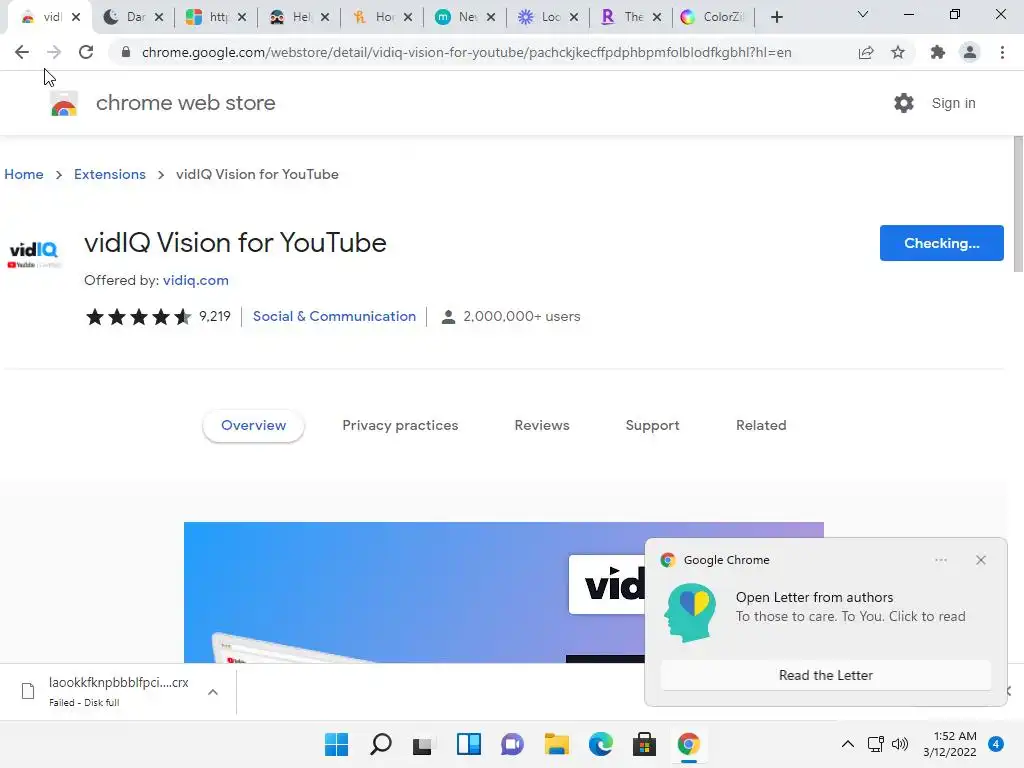Open File Explorer from taskbar
This screenshot has width=1024, height=768.
[556, 744]
